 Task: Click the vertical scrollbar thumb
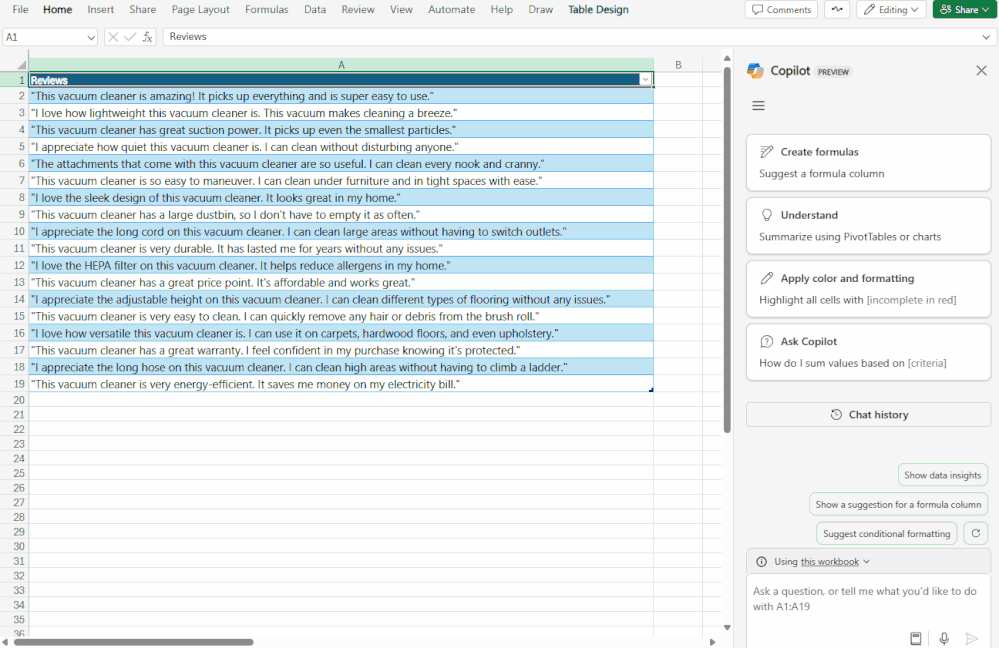727,250
